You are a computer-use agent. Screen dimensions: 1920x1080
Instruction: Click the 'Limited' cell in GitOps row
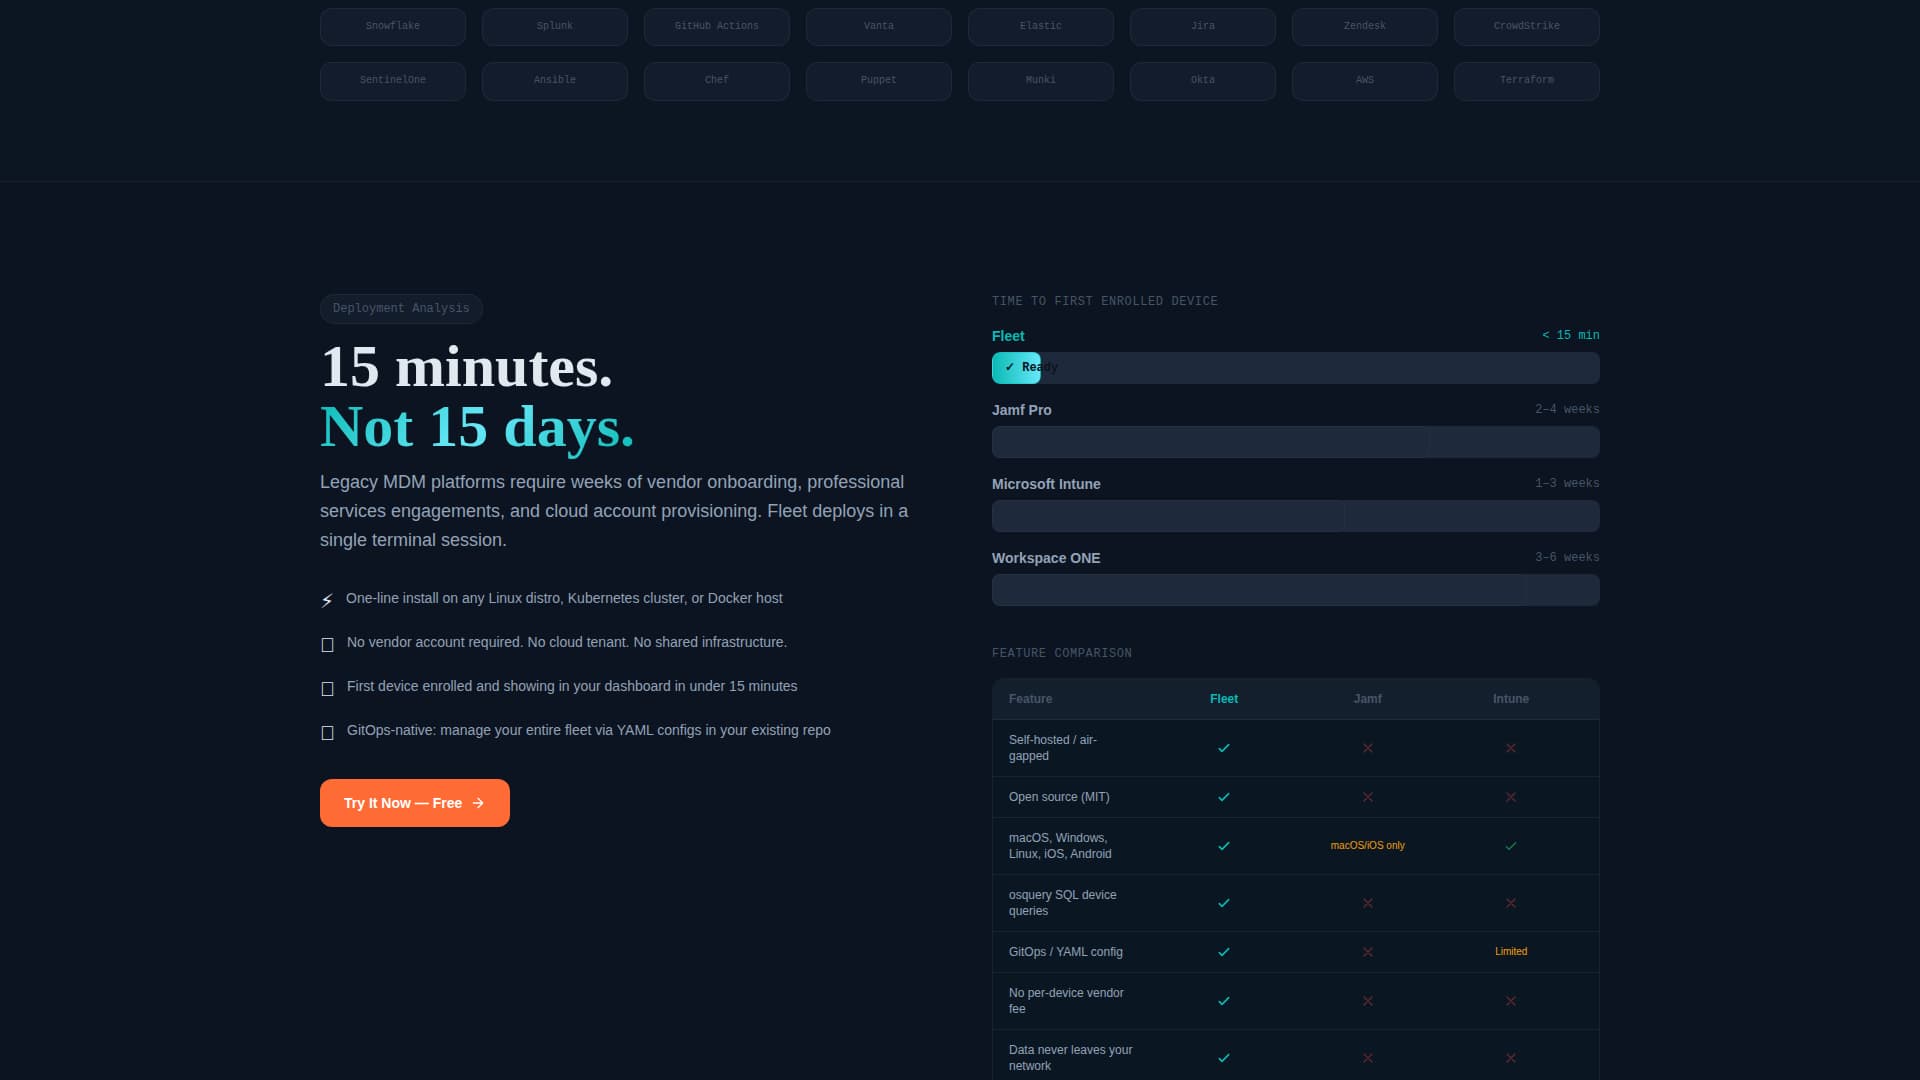[x=1511, y=952]
